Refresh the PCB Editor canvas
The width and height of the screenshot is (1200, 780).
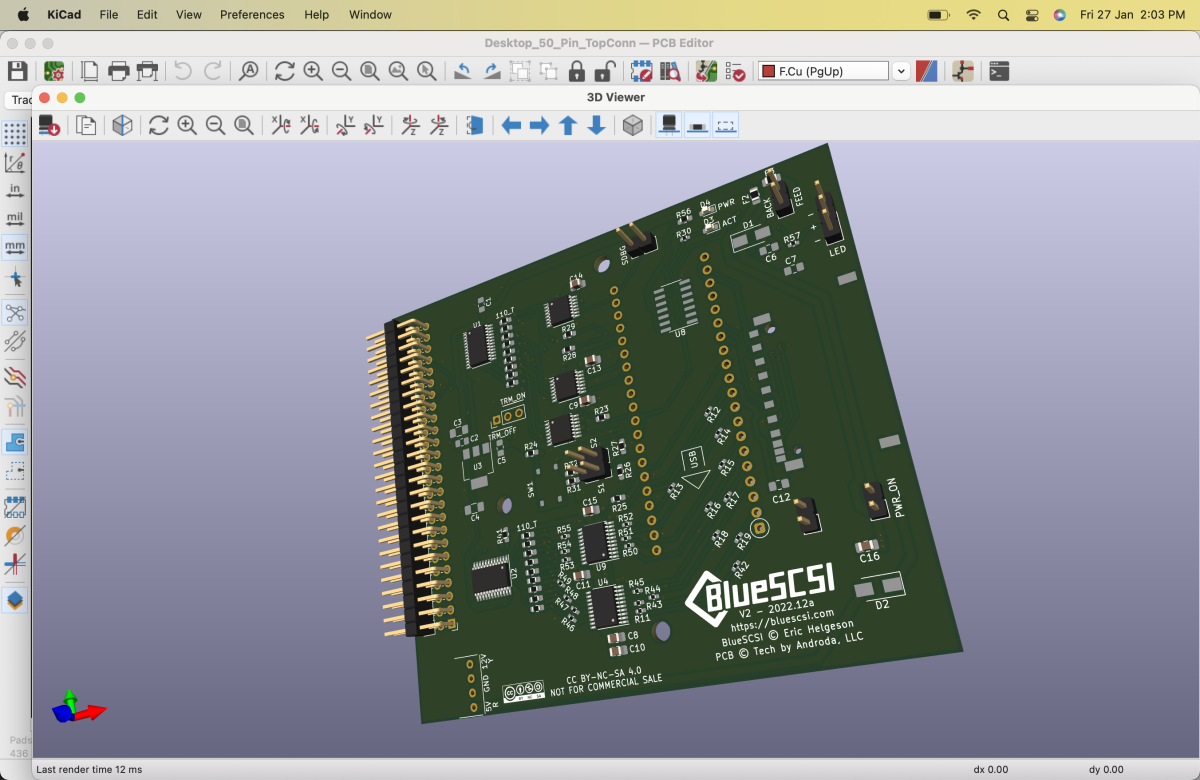coord(285,71)
